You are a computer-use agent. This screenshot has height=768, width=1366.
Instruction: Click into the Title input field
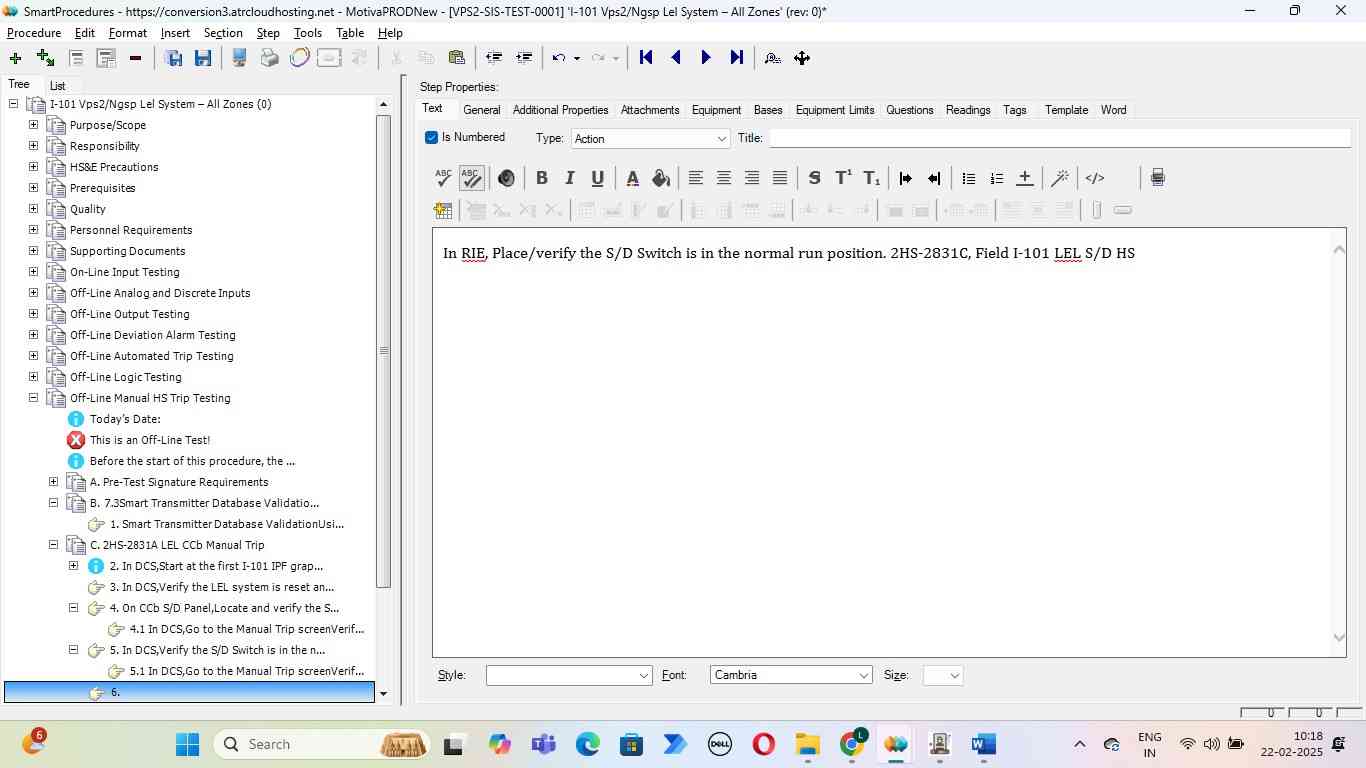pos(1060,138)
